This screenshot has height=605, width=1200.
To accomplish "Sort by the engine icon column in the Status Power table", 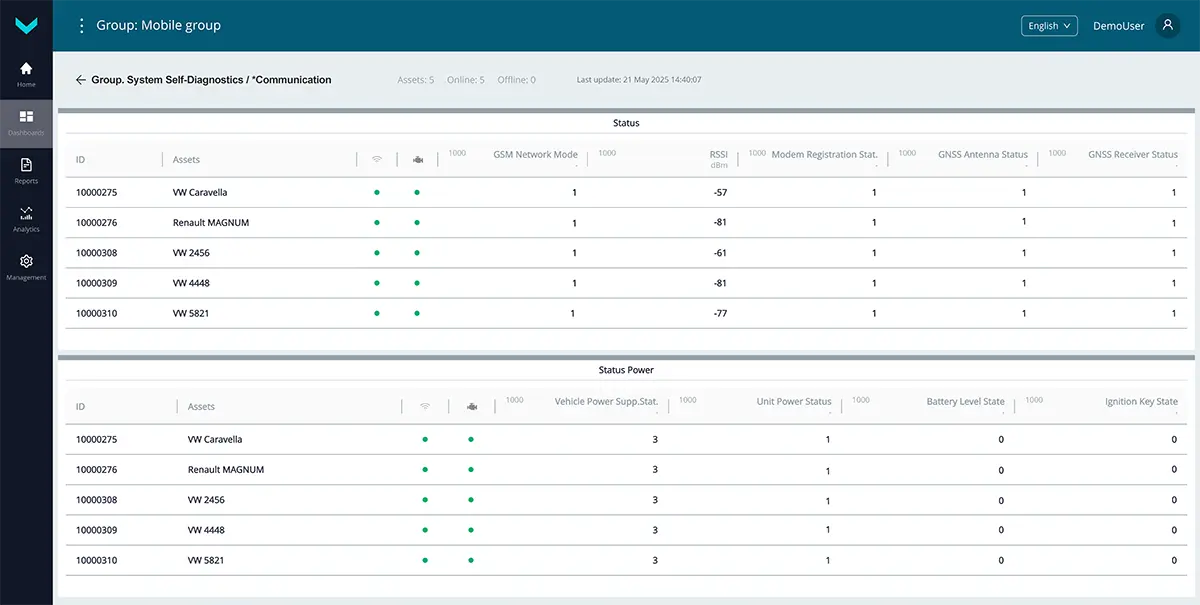I will click(472, 407).
